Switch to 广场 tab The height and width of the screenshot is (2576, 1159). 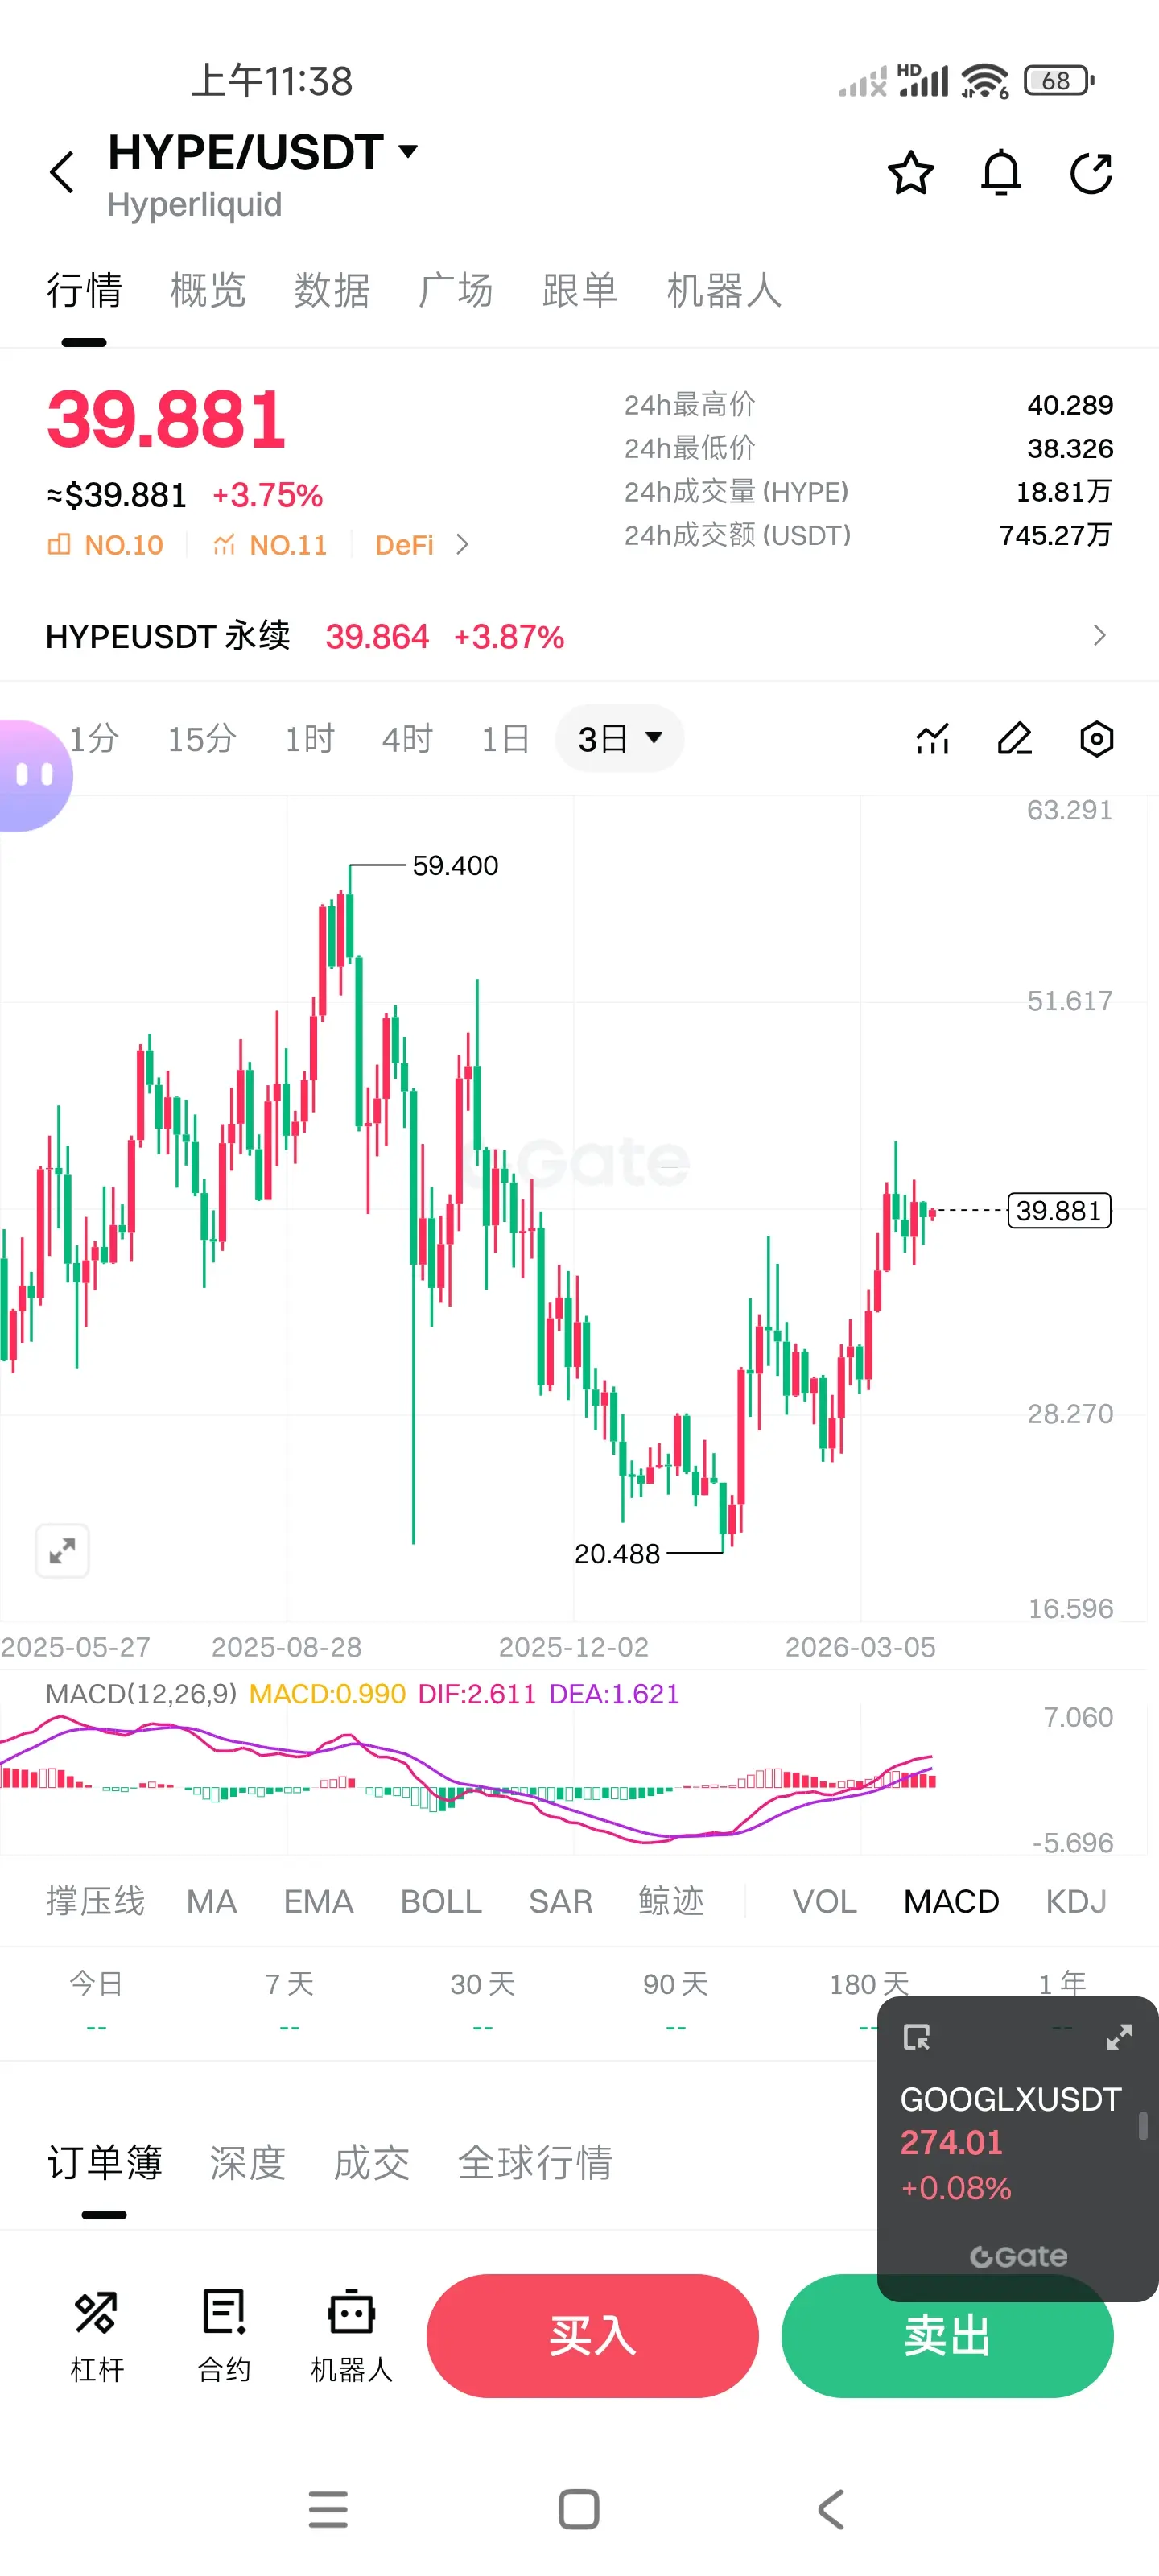tap(456, 290)
